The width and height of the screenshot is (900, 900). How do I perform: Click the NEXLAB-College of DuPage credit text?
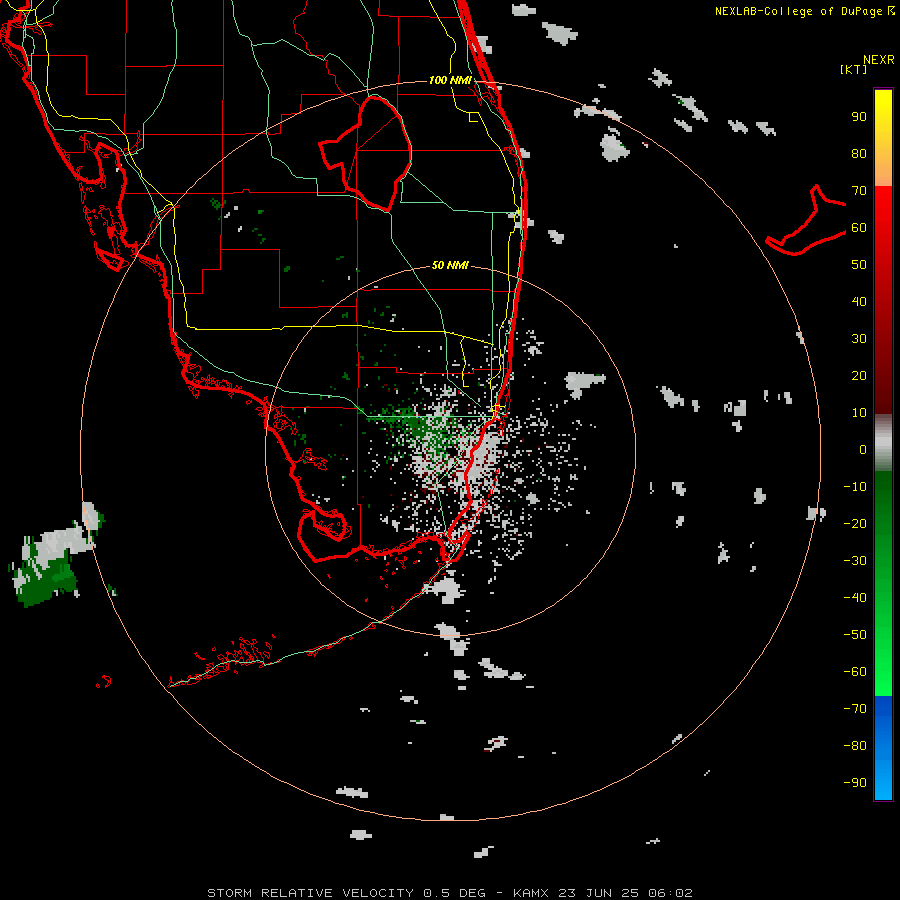coord(804,11)
